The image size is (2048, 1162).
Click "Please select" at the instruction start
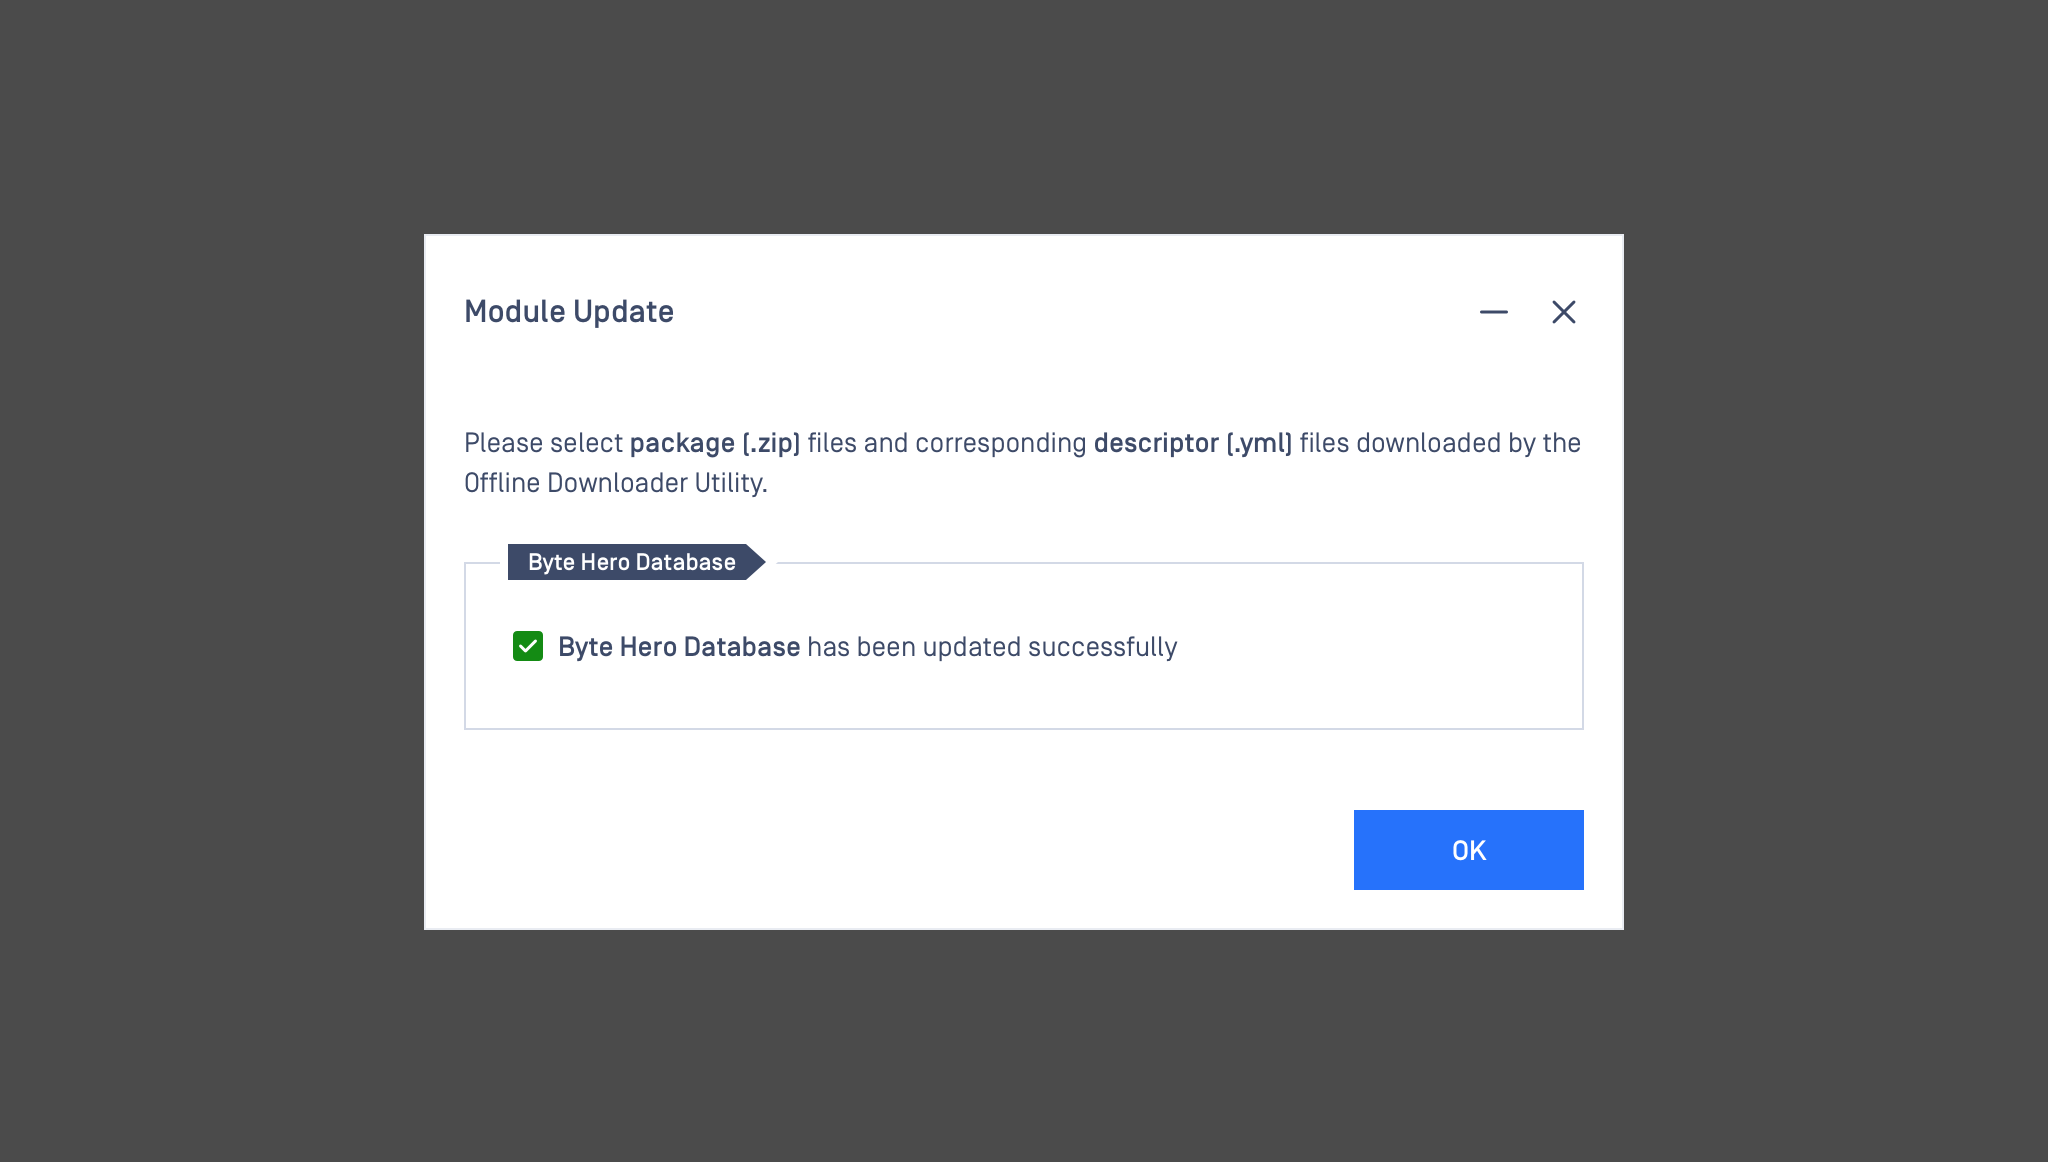point(543,443)
